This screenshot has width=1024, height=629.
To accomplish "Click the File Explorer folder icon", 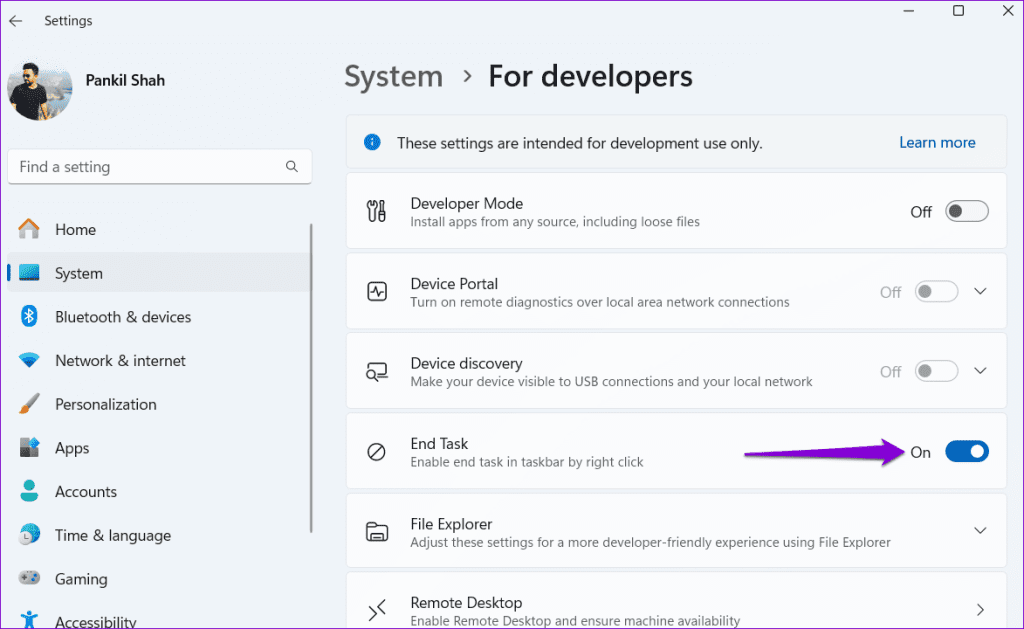I will pos(376,531).
